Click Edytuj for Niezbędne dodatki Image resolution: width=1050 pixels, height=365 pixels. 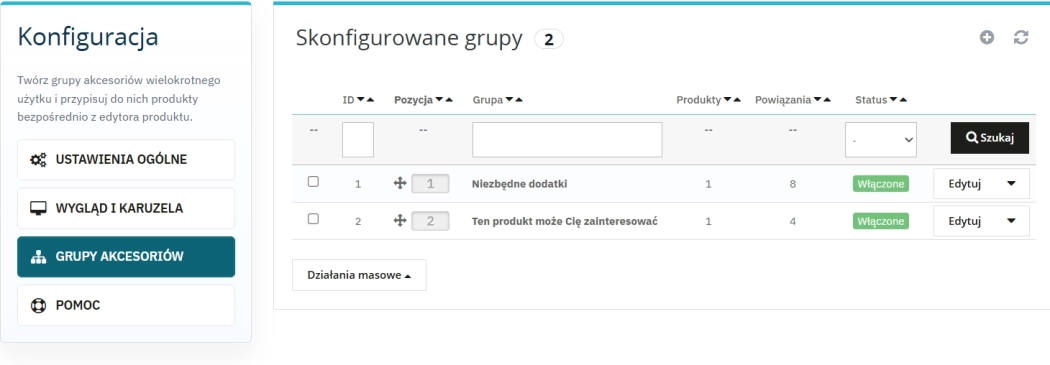(965, 184)
